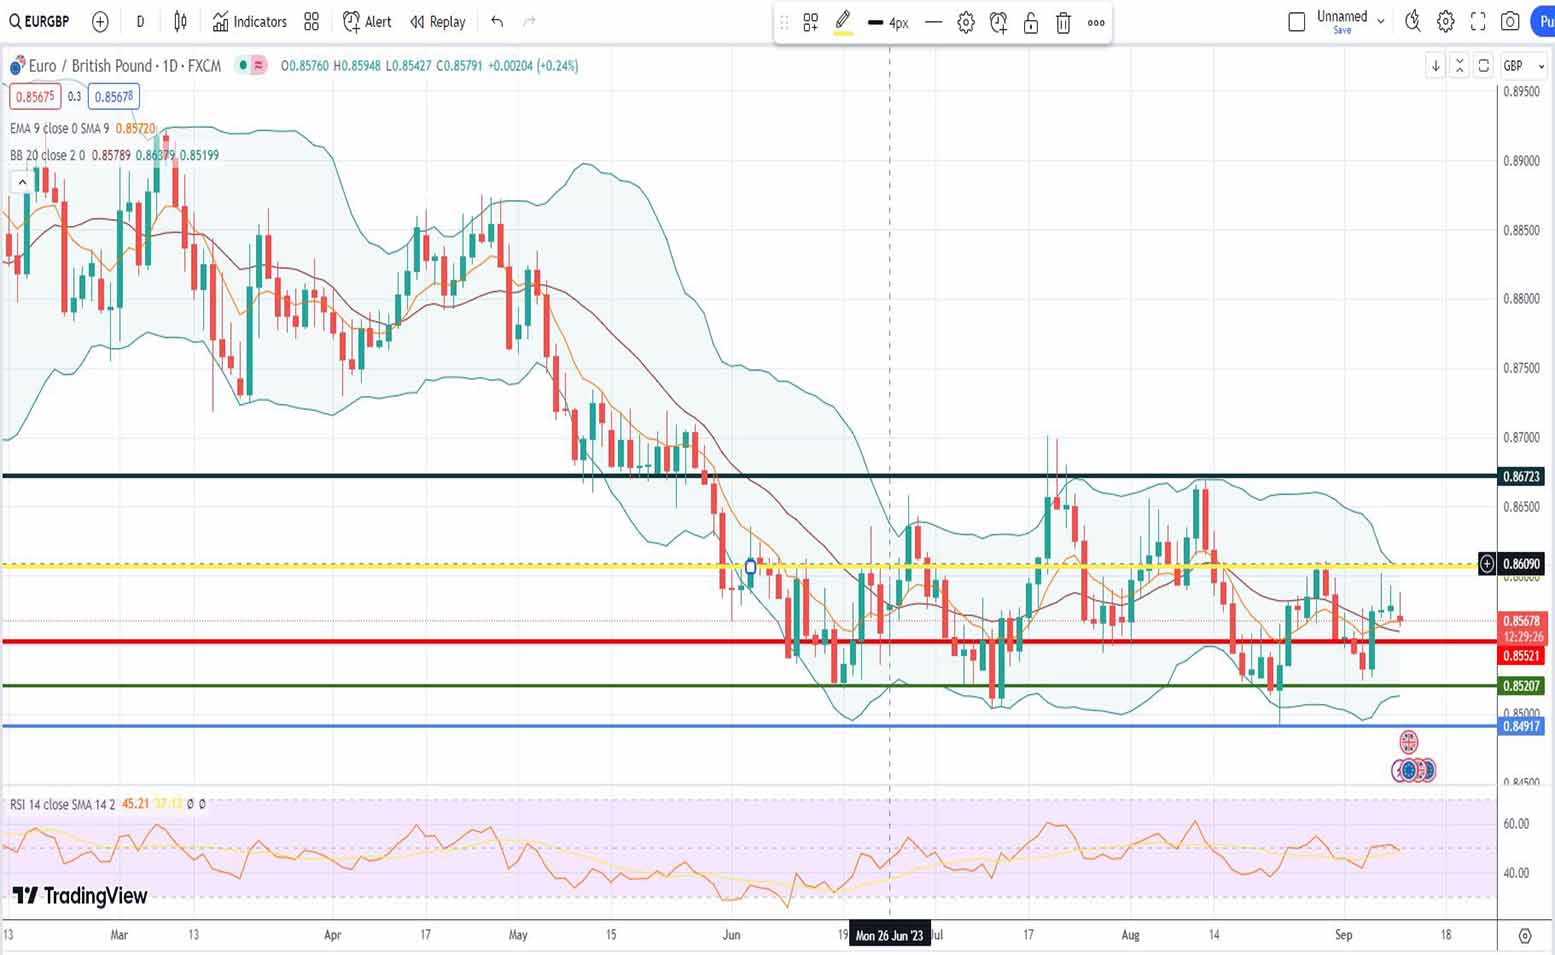The width and height of the screenshot is (1555, 955).
Task: Open the Indicators menu
Action: coord(249,21)
